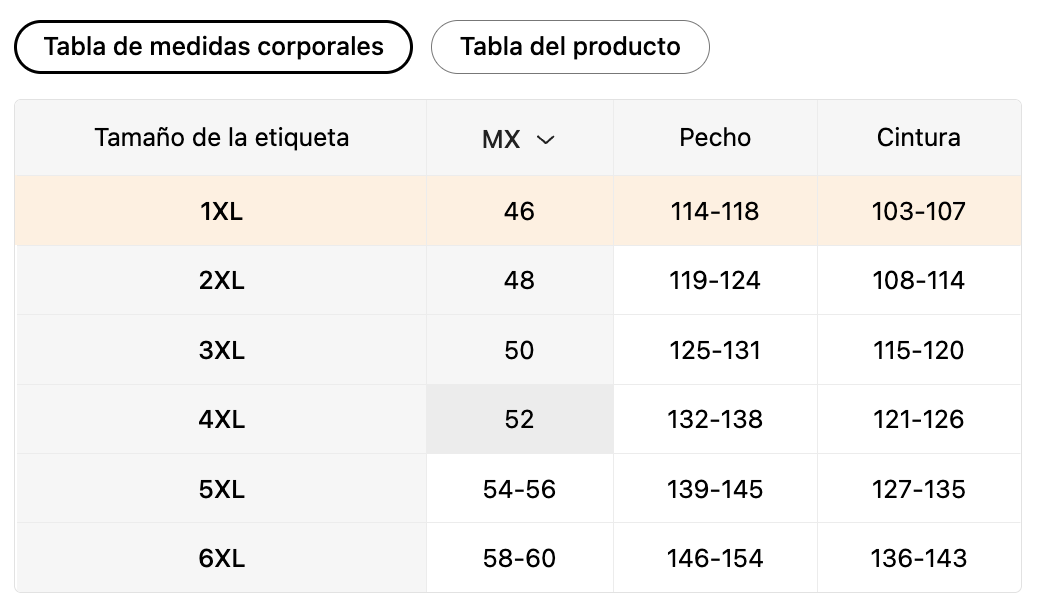Switch to Tabla de medidas corporales tab

tap(213, 47)
